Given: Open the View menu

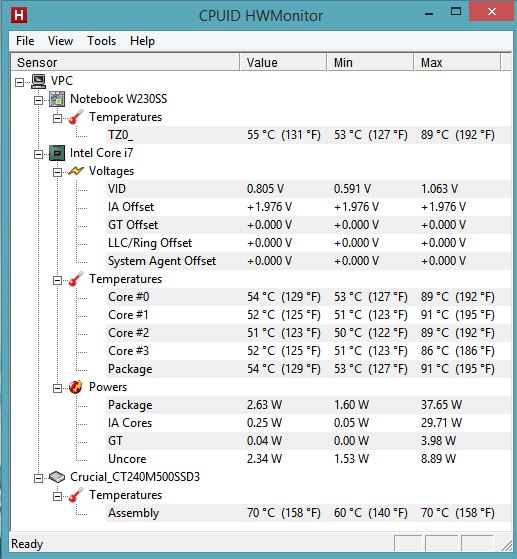Looking at the screenshot, I should (61, 41).
